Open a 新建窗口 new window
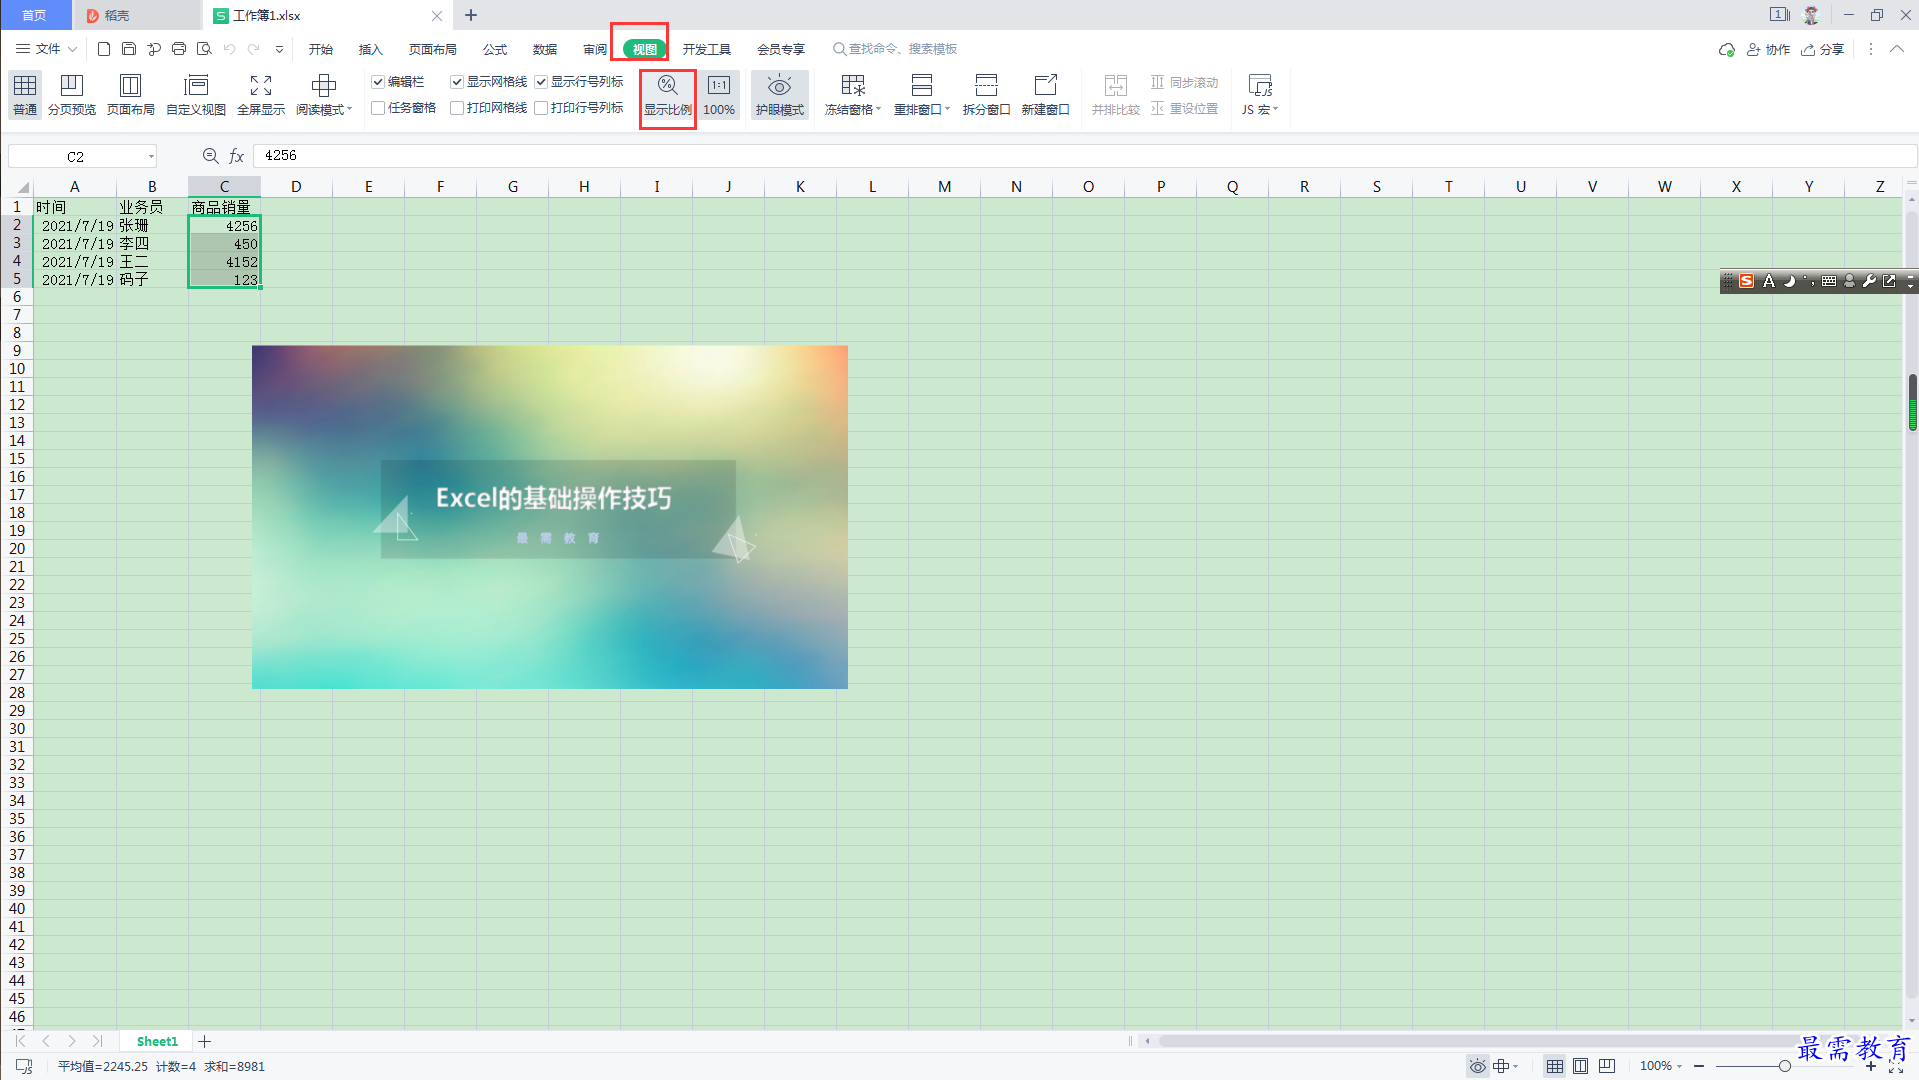Viewport: 1919px width, 1080px height. click(1045, 95)
